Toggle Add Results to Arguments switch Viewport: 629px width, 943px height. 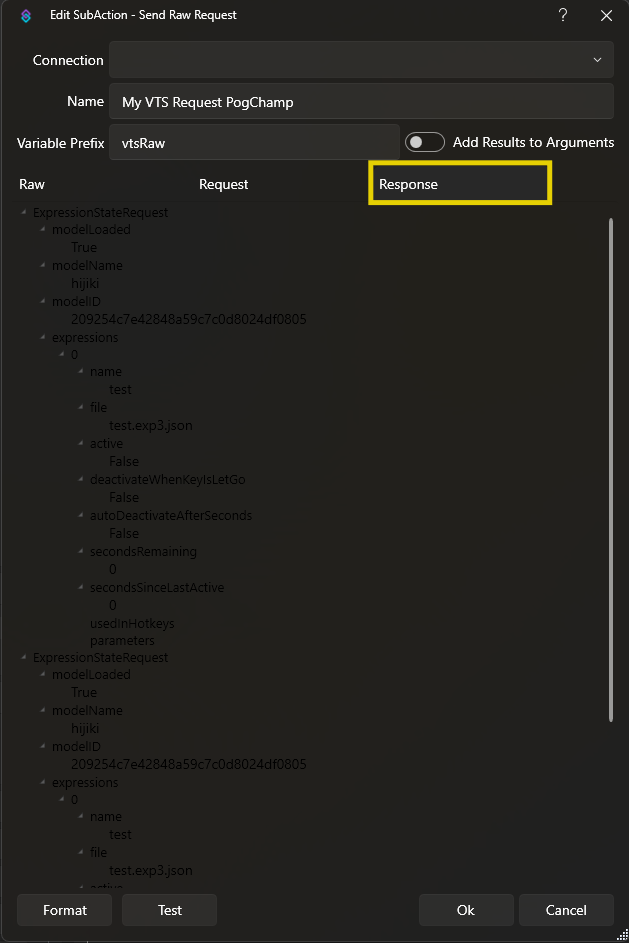(x=425, y=143)
